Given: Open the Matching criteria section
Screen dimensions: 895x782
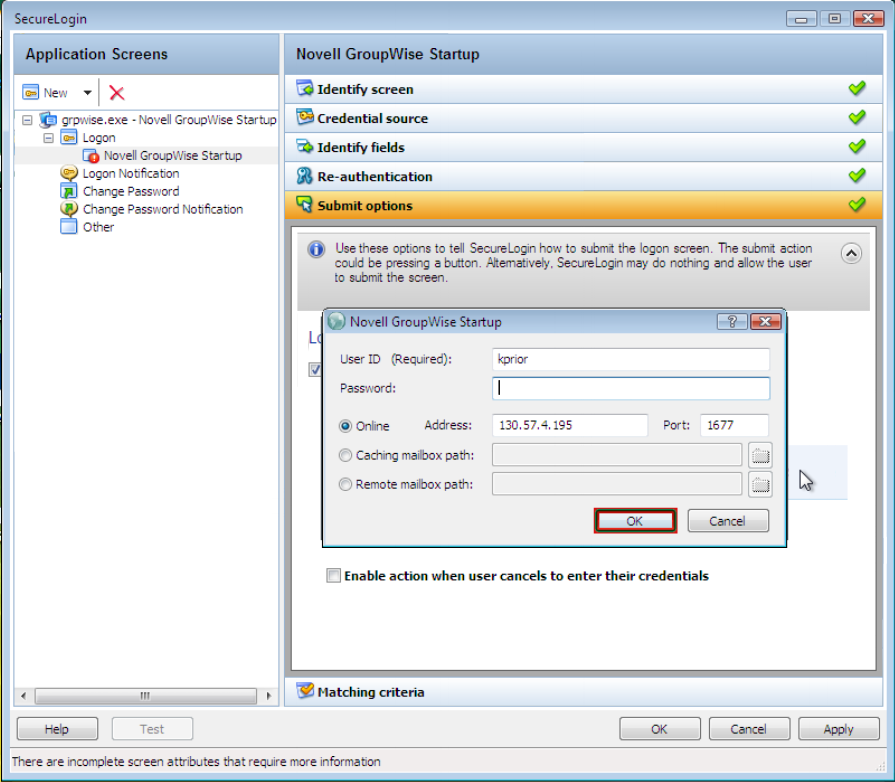Looking at the screenshot, I should [x=583, y=692].
